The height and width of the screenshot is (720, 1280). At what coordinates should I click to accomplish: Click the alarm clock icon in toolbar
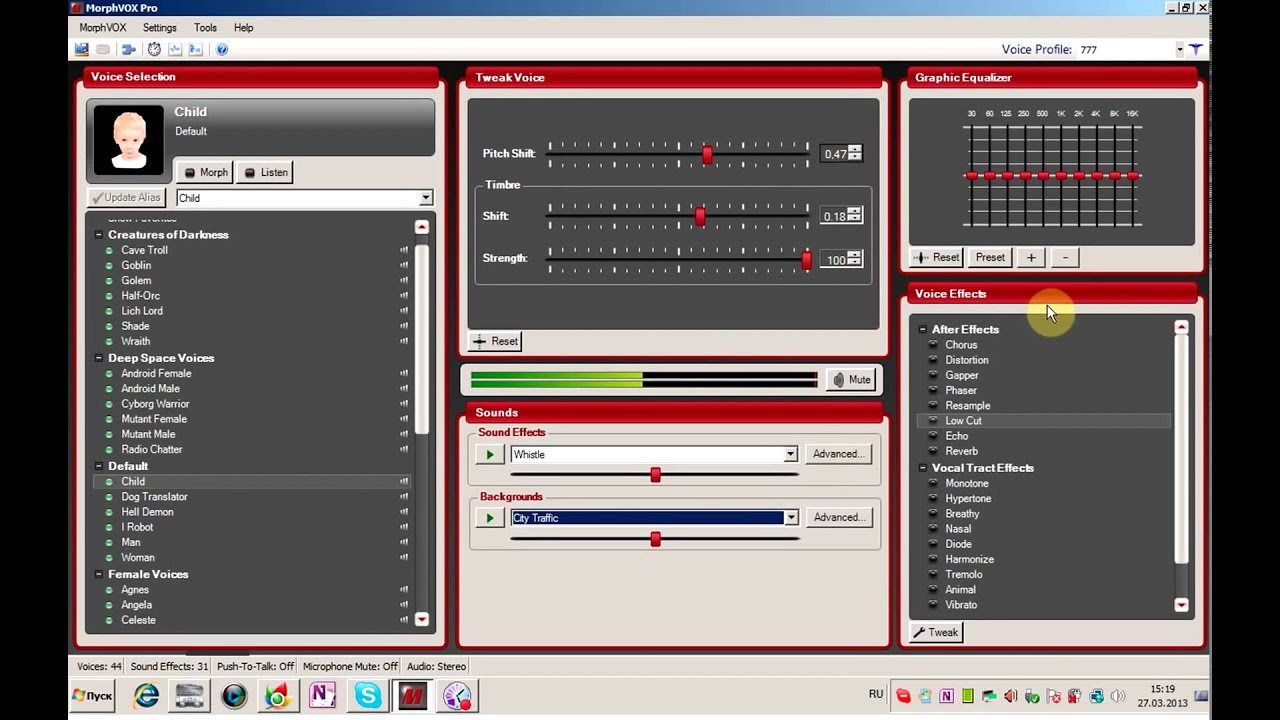(x=154, y=49)
